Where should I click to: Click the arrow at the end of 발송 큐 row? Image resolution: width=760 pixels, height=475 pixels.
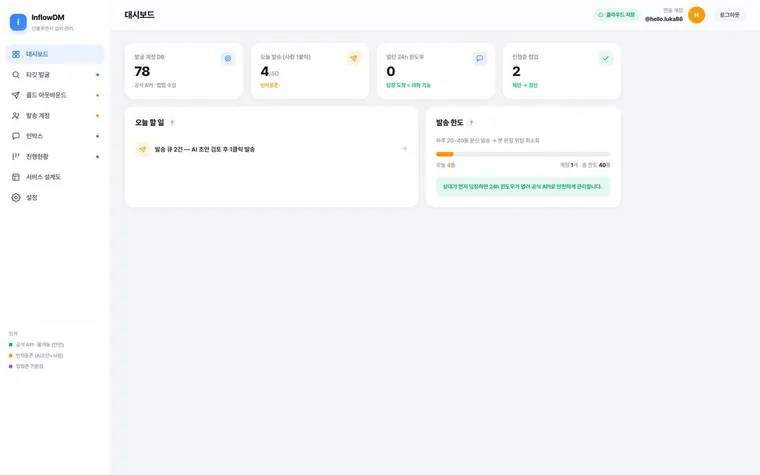[x=404, y=149]
